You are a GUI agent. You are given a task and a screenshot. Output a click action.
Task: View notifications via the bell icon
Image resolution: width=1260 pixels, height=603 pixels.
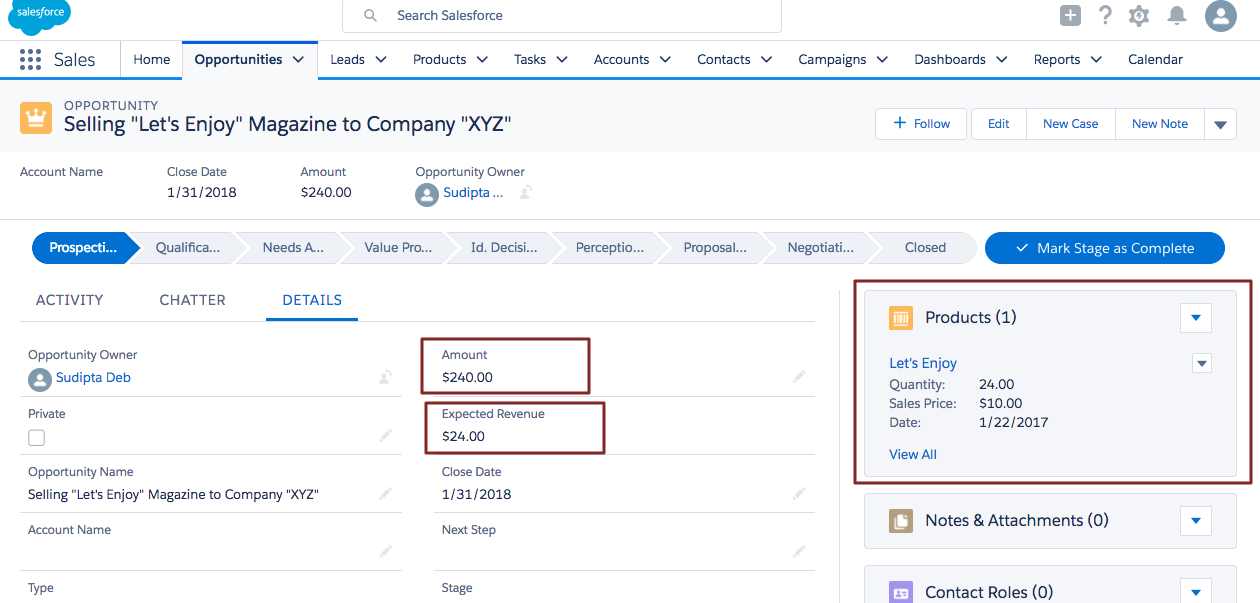(x=1176, y=15)
